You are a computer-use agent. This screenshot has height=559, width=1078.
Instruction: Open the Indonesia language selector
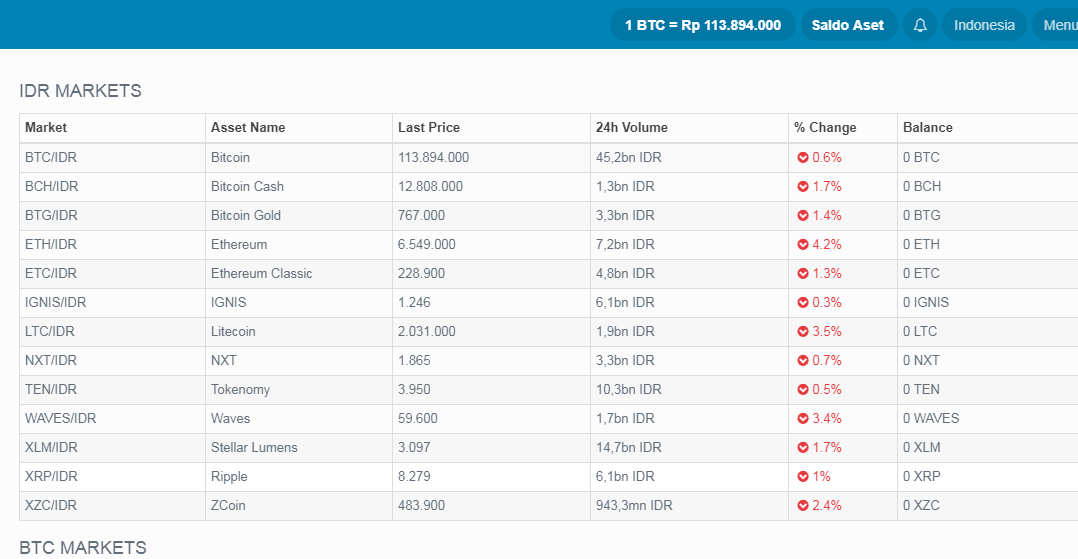pos(984,25)
